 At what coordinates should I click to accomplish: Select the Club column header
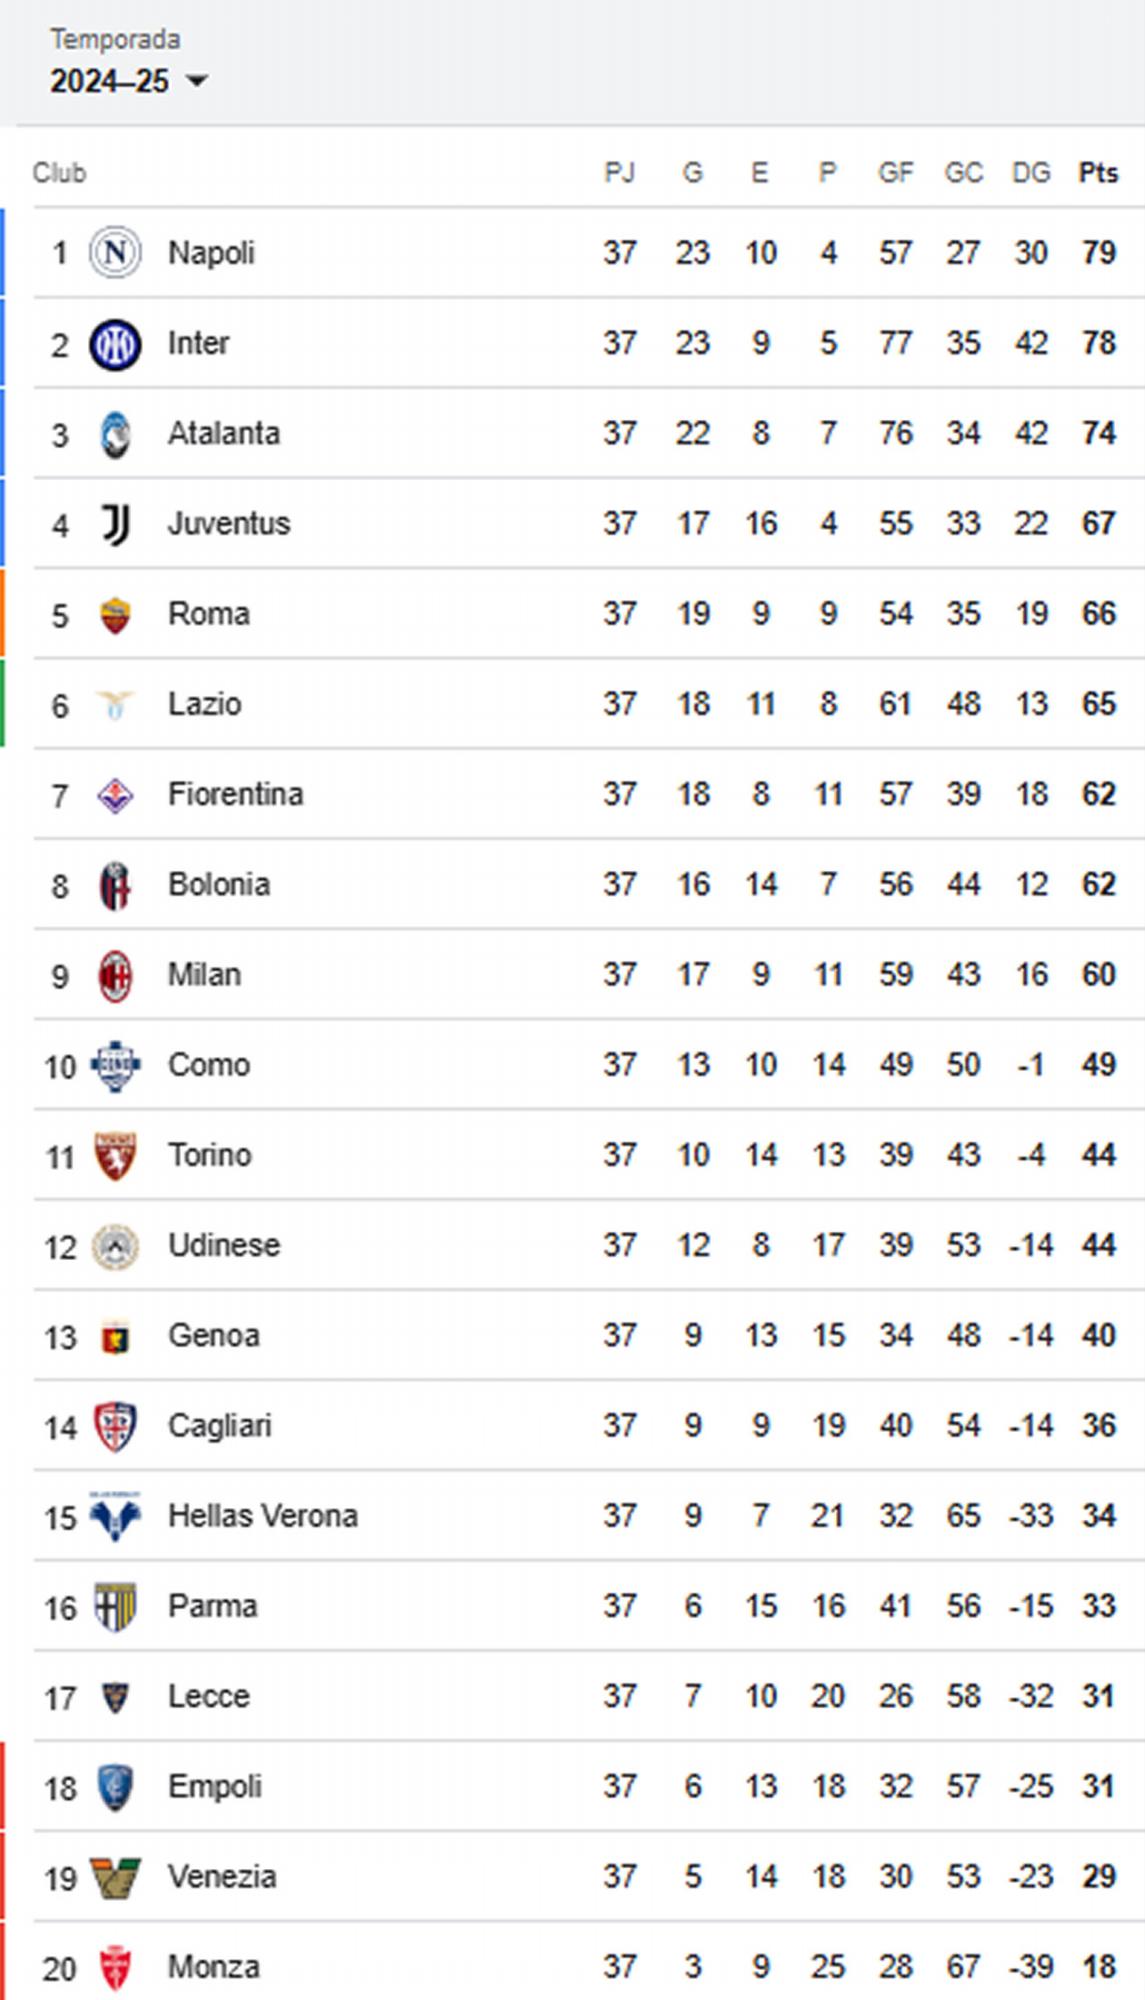click(58, 171)
